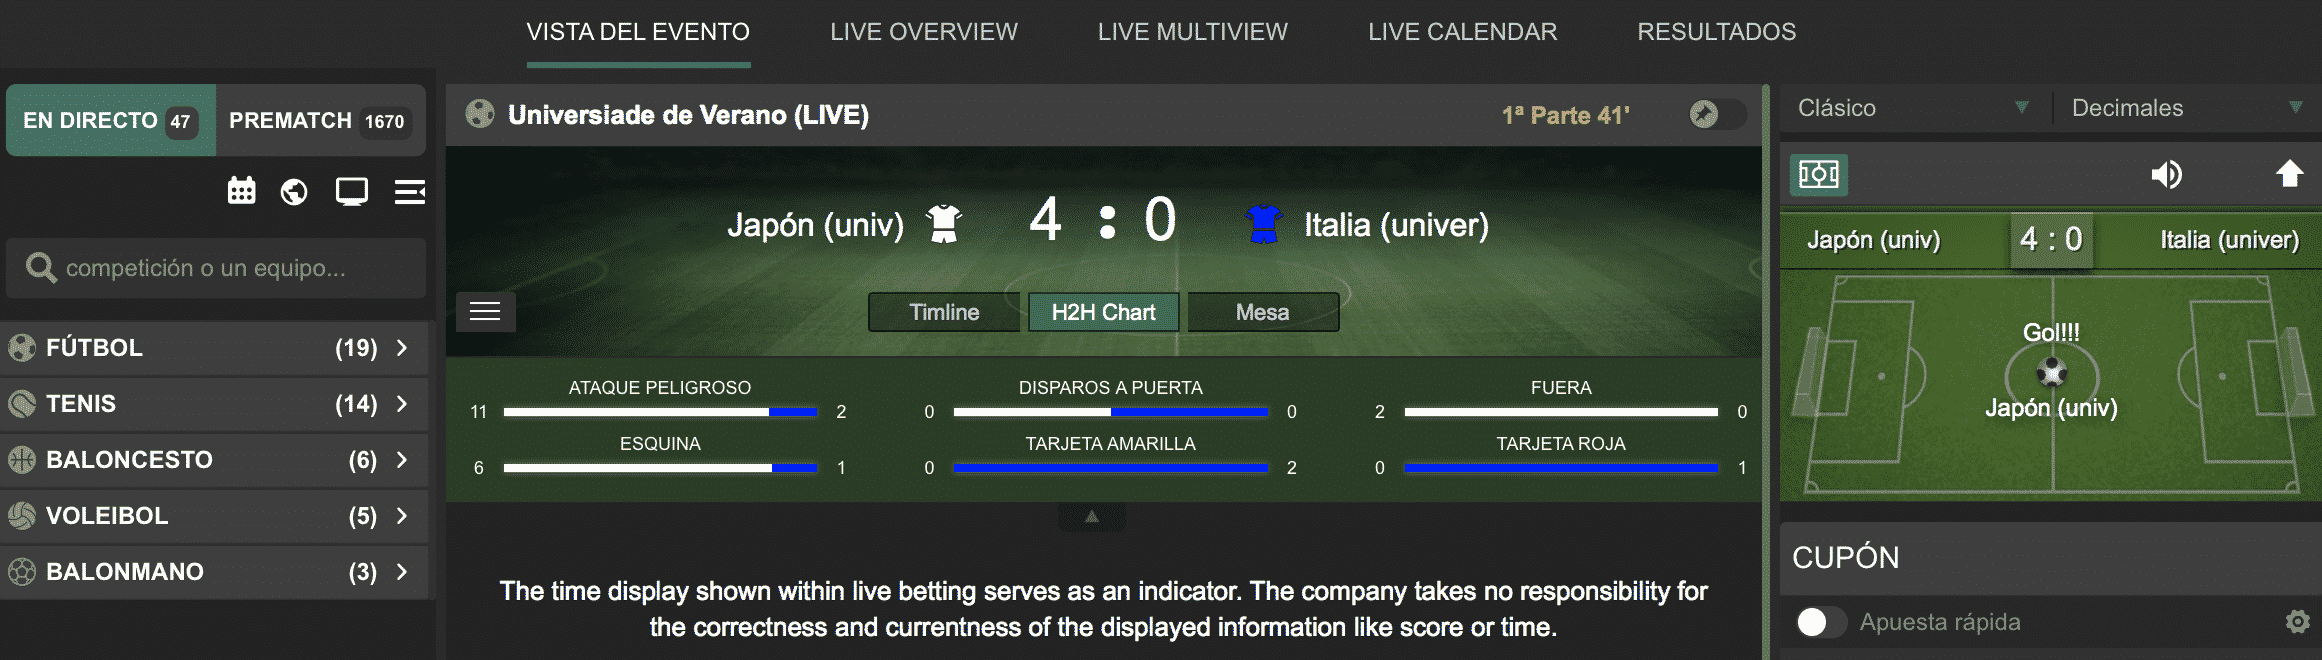Click the competition search field

pos(216,268)
